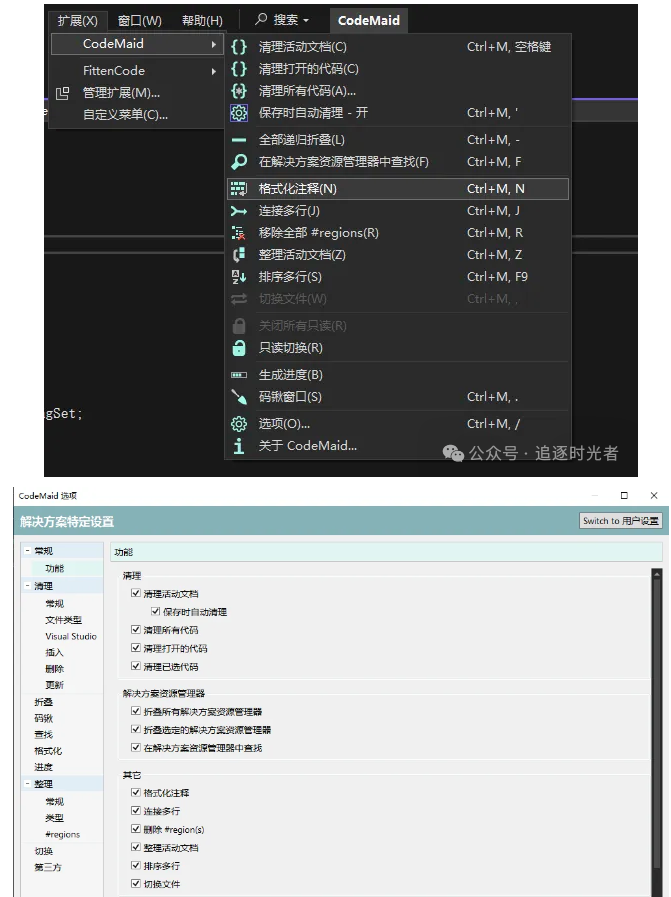Select the 格式化注释(N) menu entry
The width and height of the screenshot is (671, 897).
click(398, 189)
